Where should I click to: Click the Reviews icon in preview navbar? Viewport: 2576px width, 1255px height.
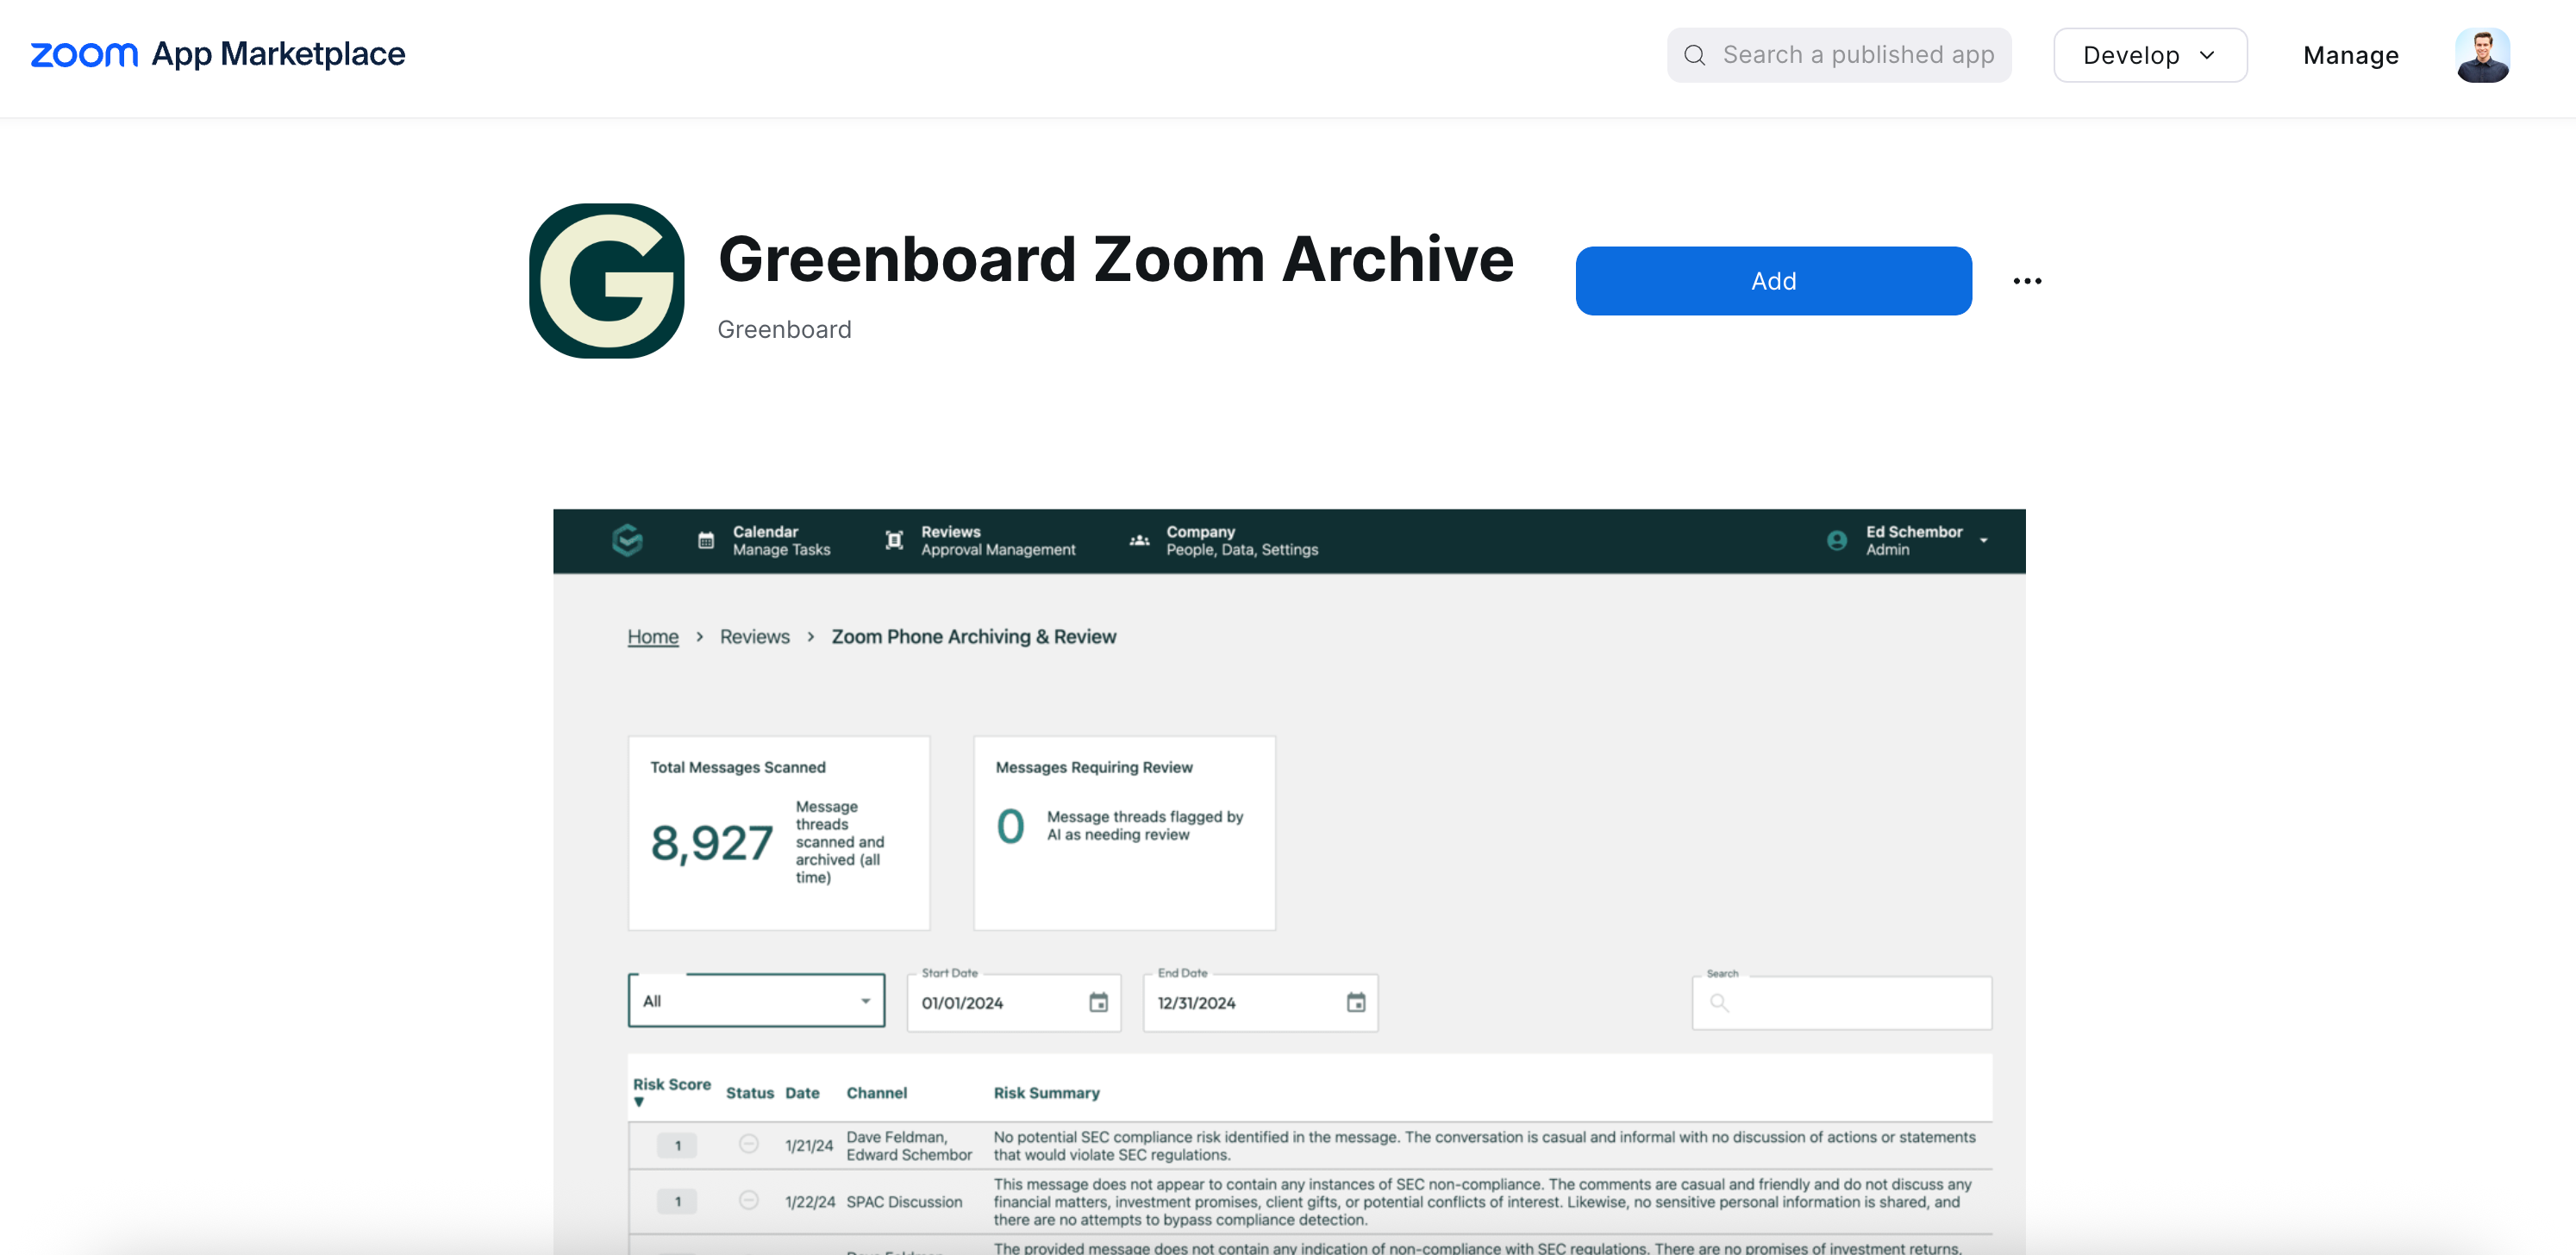click(x=894, y=541)
